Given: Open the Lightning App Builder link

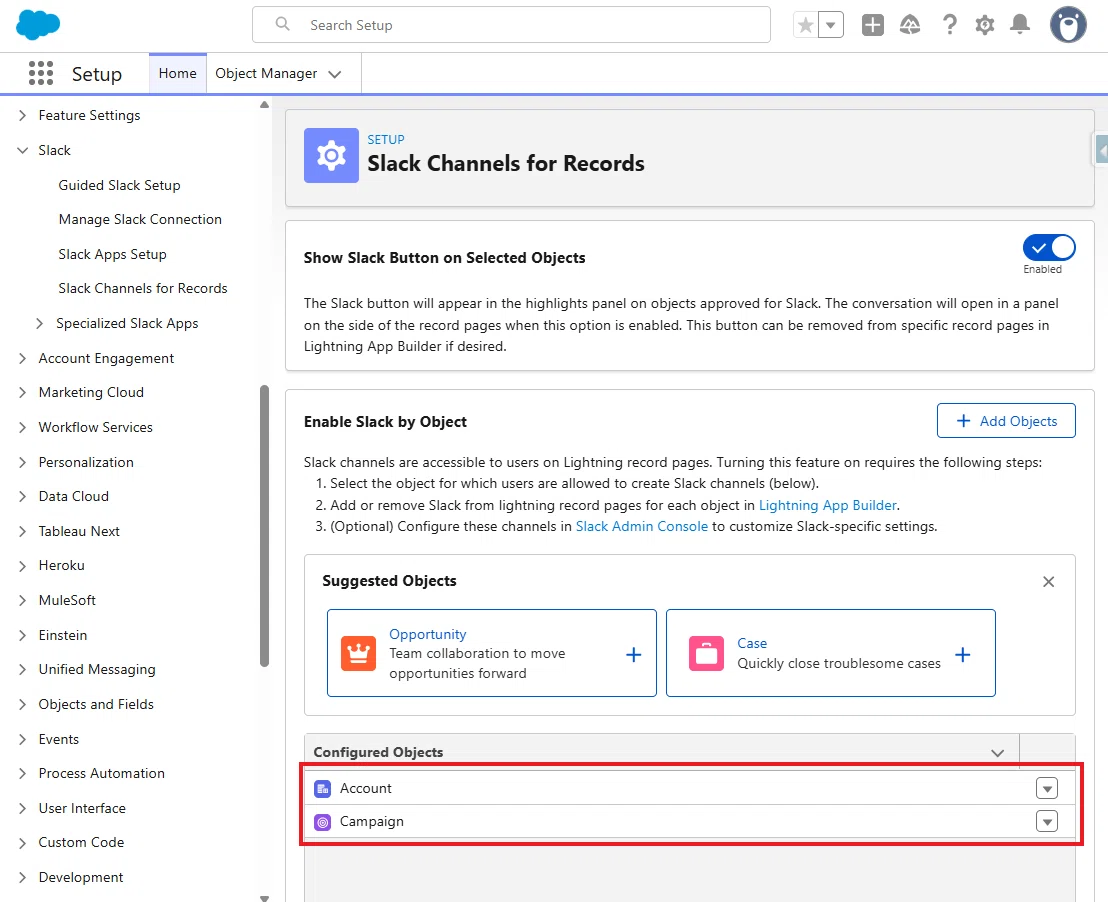Looking at the screenshot, I should (x=827, y=505).
